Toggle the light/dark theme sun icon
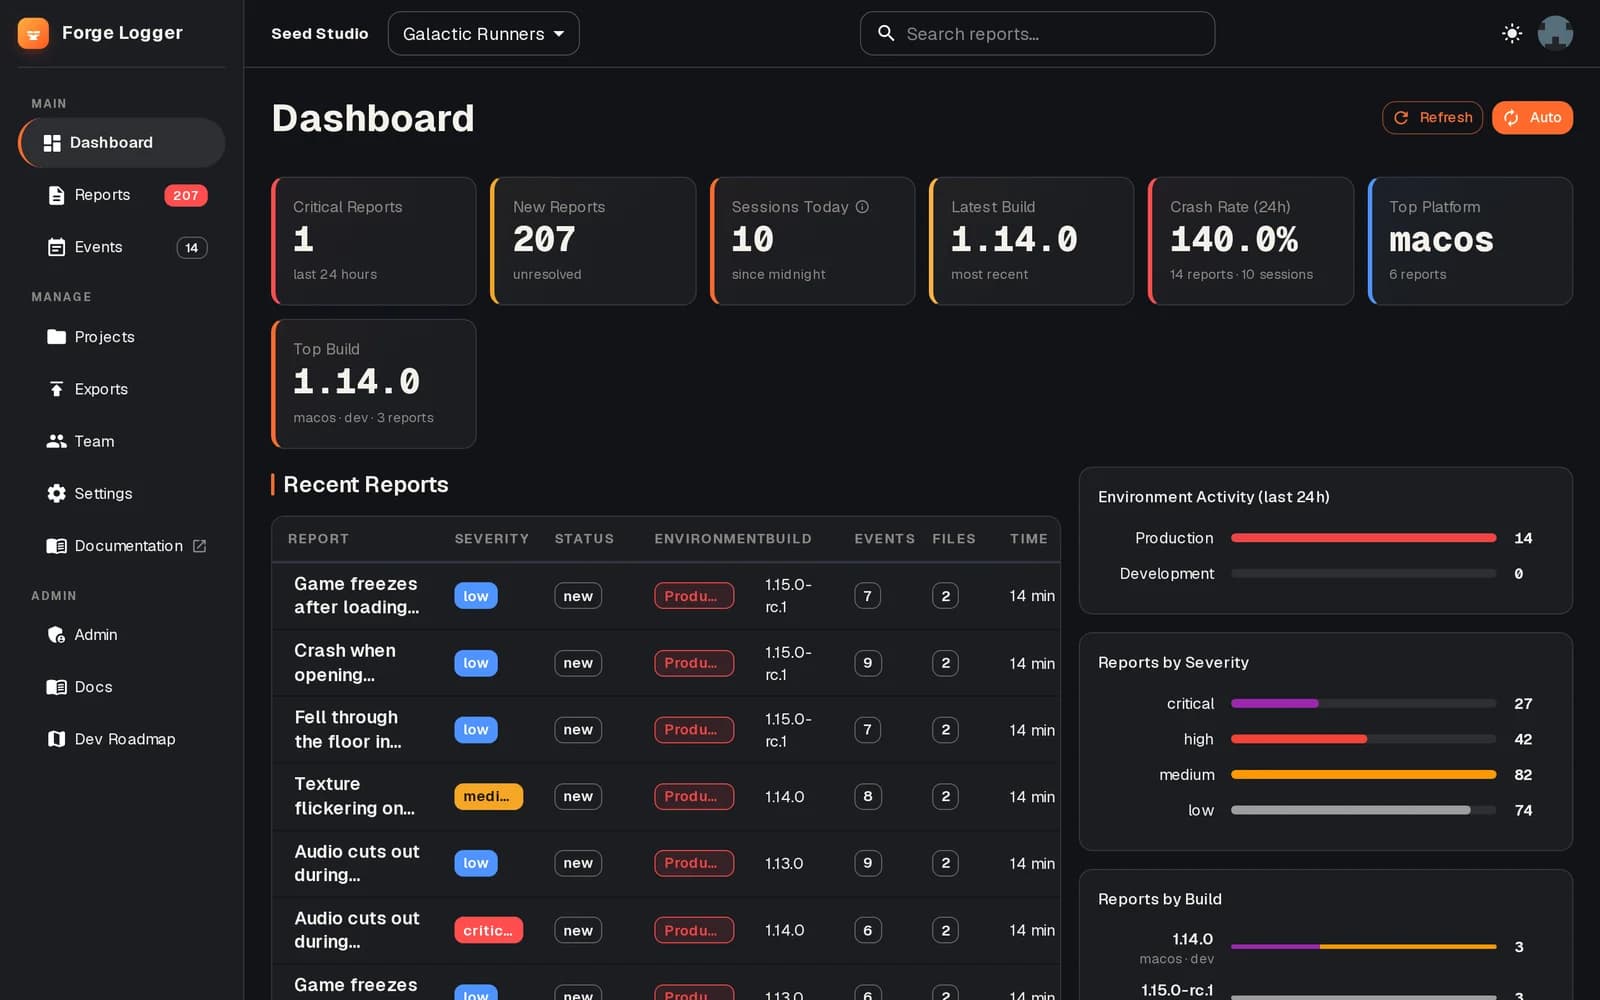Image resolution: width=1600 pixels, height=1000 pixels. [x=1511, y=33]
